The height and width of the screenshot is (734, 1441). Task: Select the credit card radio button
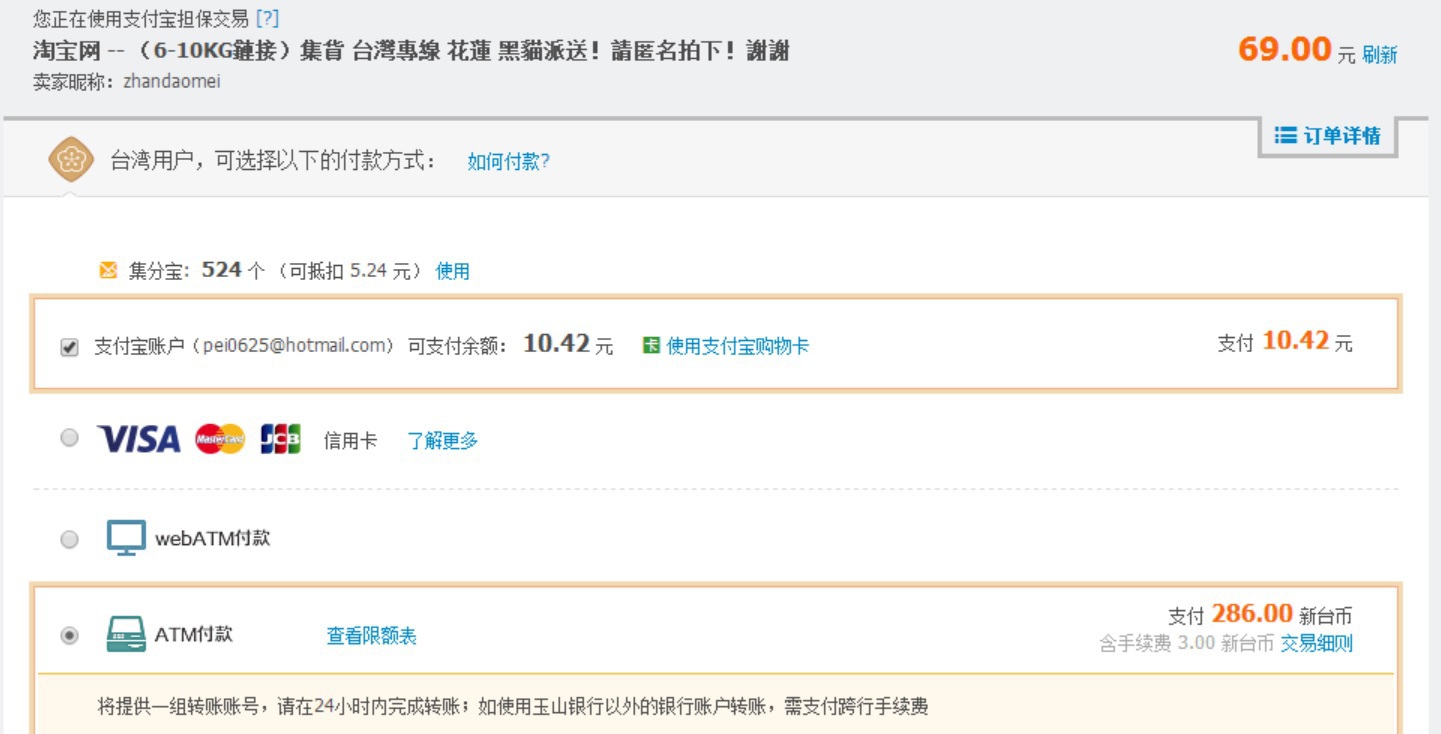69,438
